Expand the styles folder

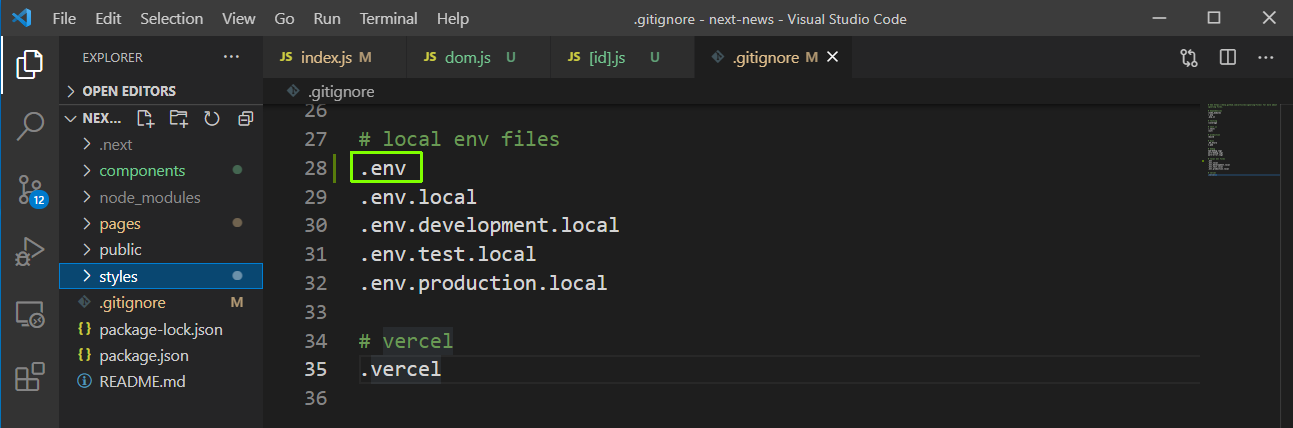coord(162,276)
